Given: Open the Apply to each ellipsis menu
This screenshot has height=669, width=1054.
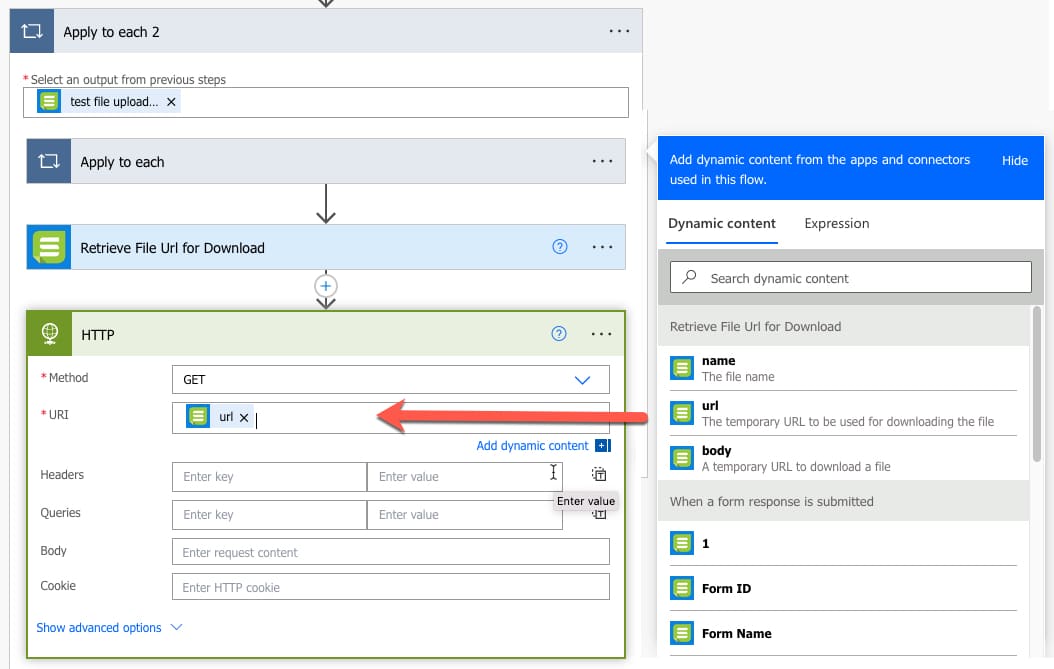Looking at the screenshot, I should point(602,161).
